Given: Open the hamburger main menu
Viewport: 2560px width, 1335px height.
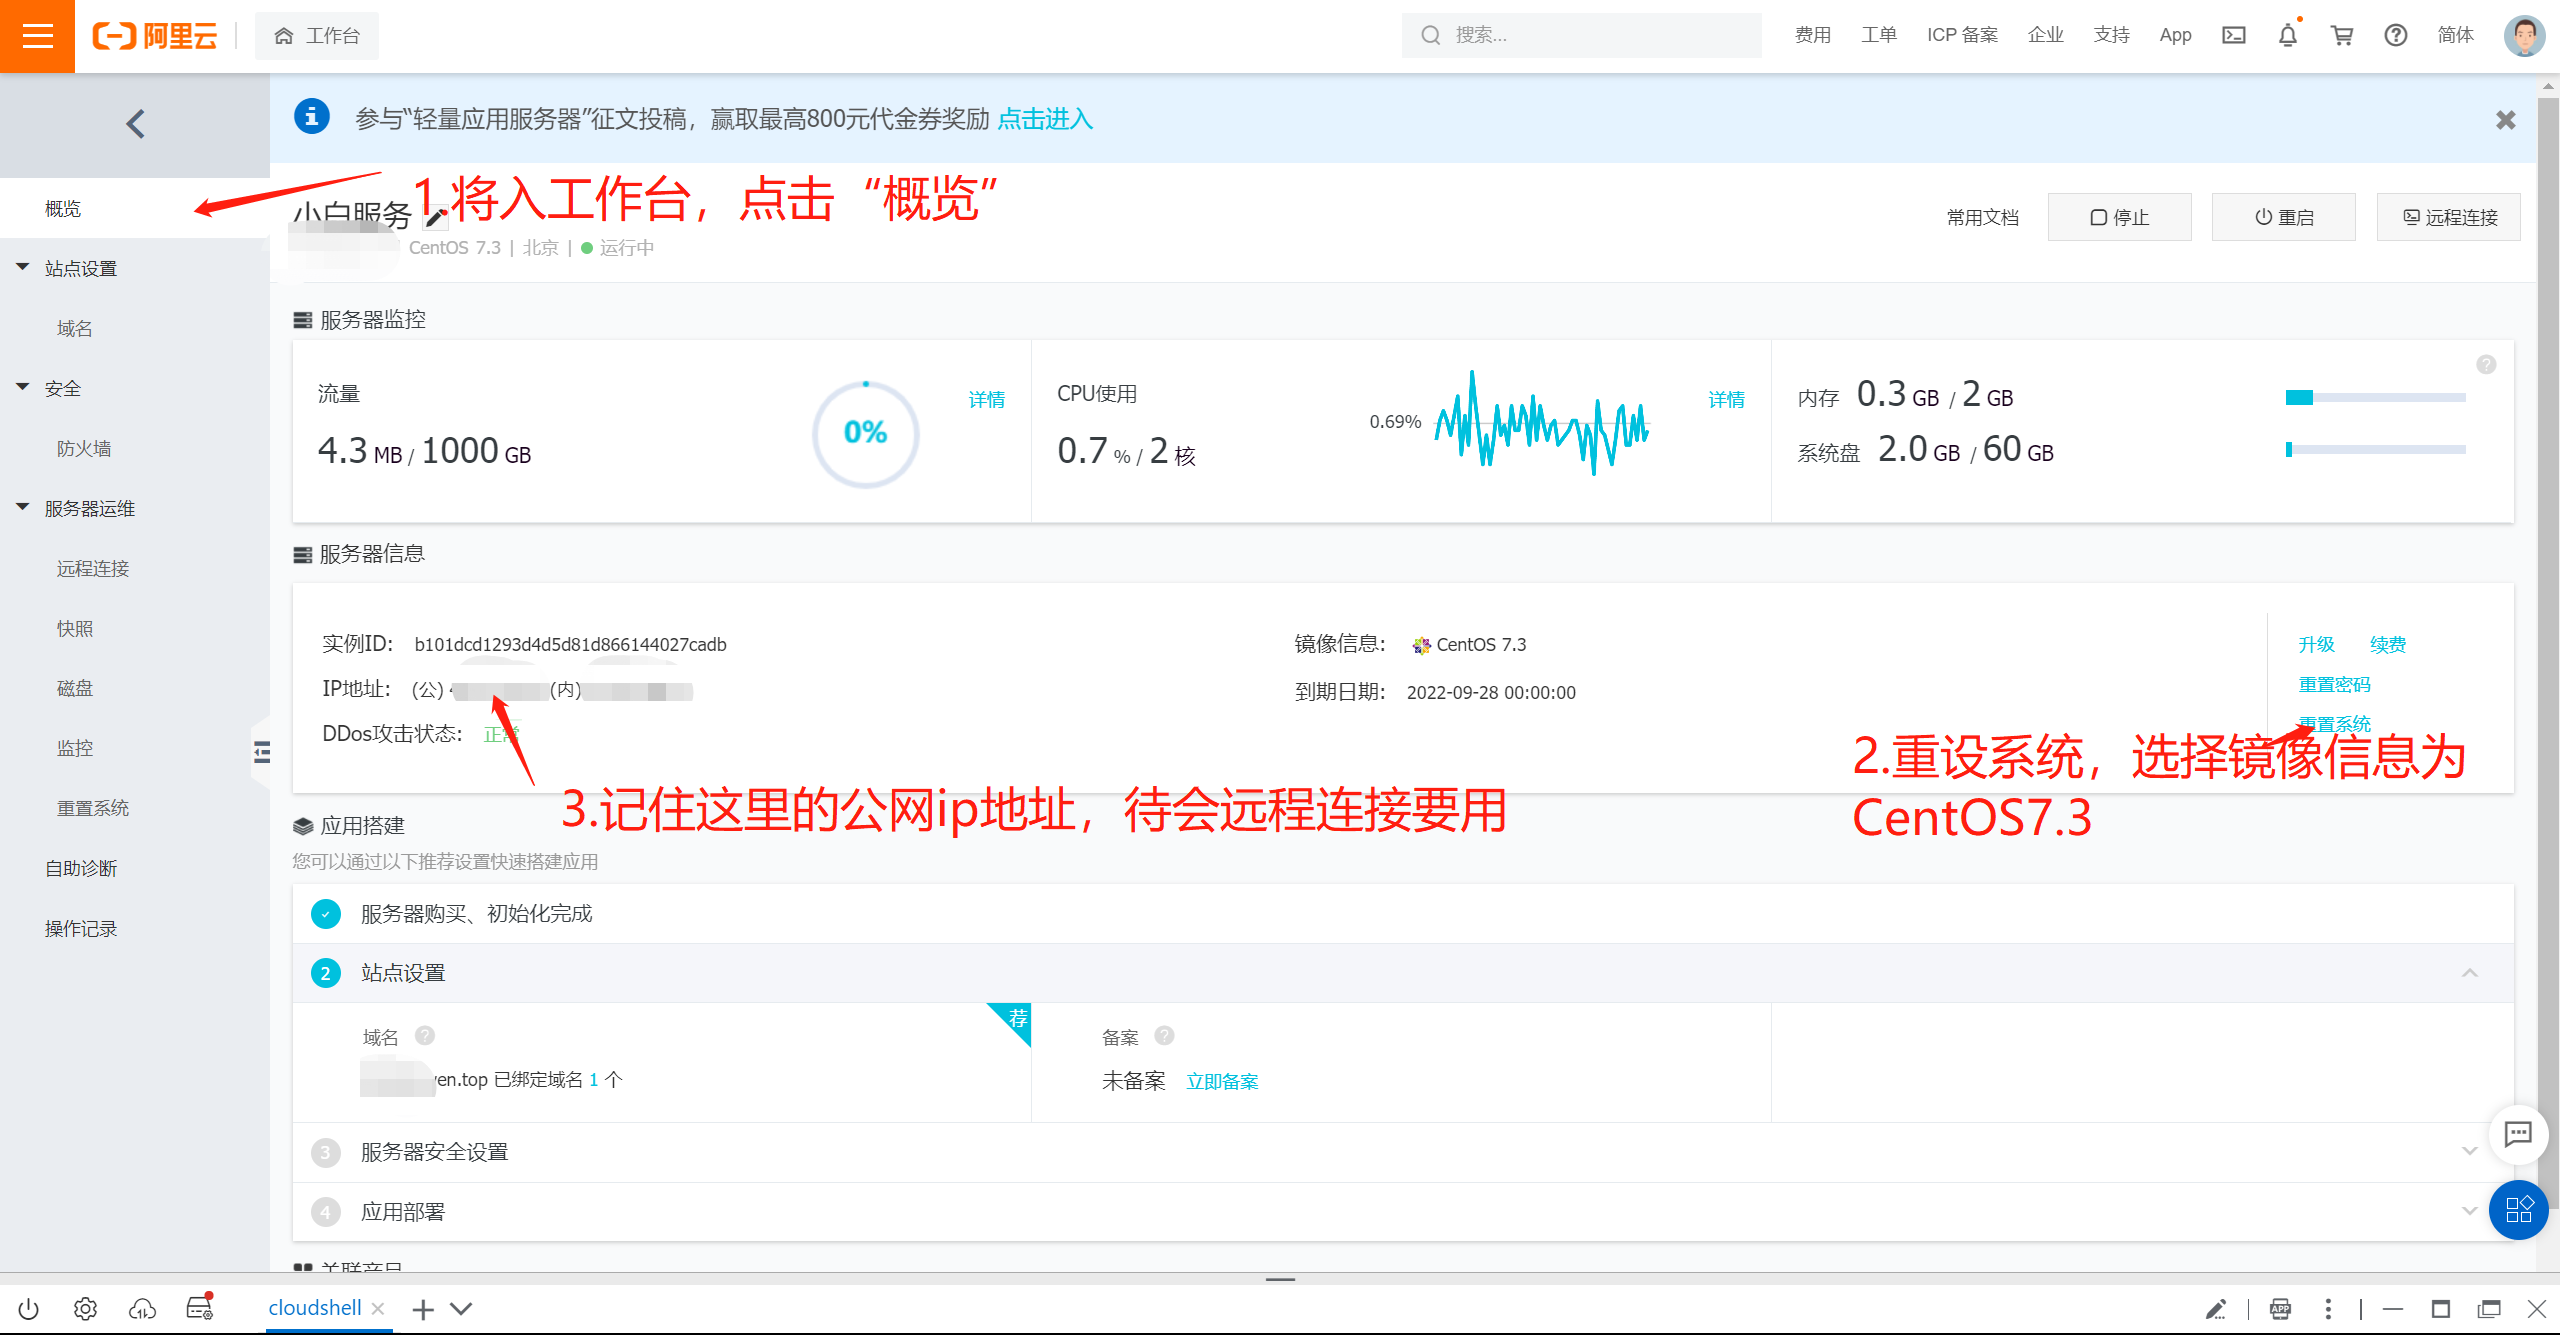Looking at the screenshot, I should [37, 36].
